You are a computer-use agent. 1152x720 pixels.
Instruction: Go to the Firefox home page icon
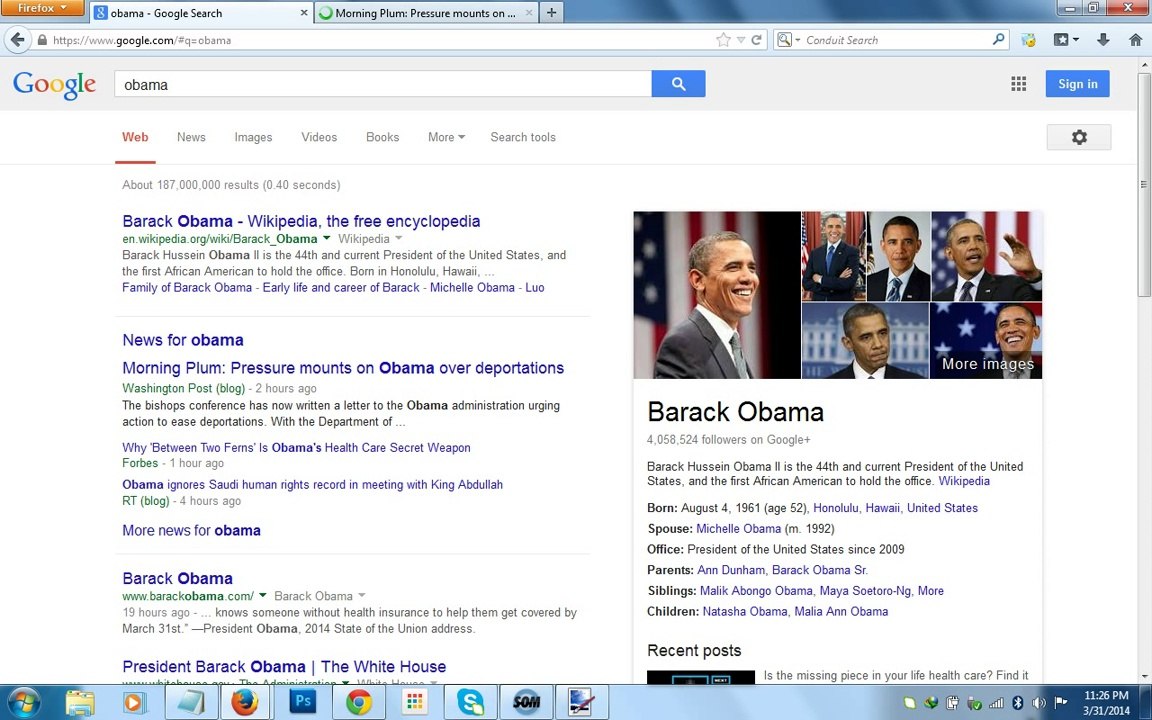(1135, 40)
